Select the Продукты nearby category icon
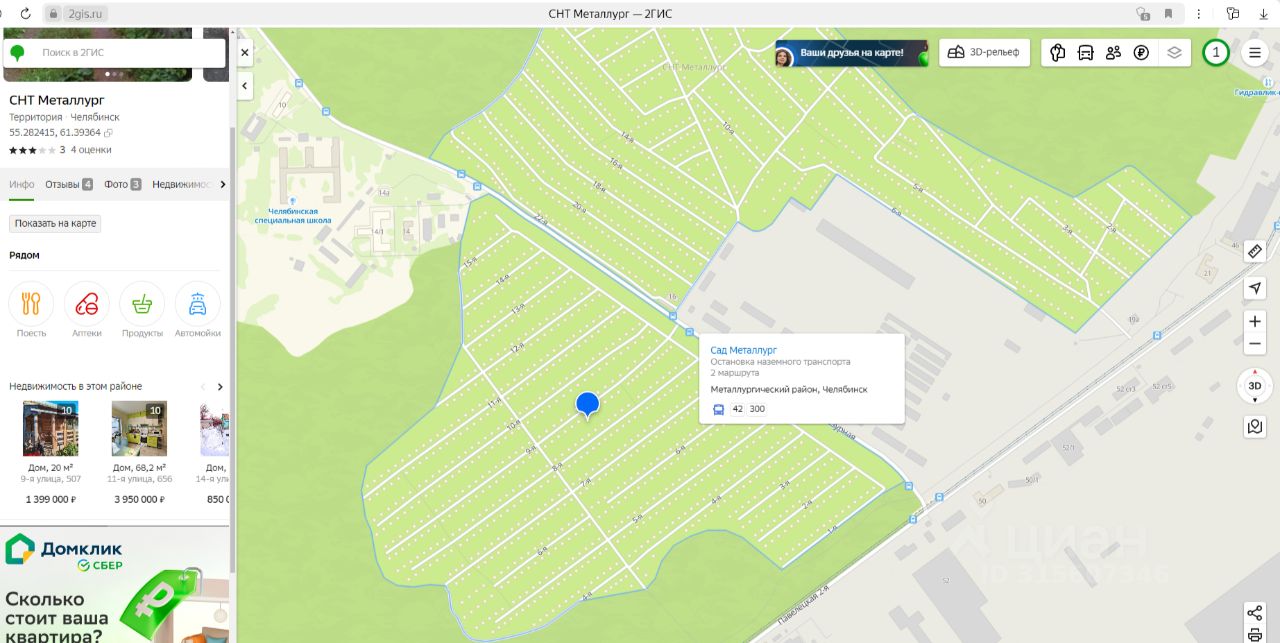This screenshot has width=1280, height=643. point(142,303)
